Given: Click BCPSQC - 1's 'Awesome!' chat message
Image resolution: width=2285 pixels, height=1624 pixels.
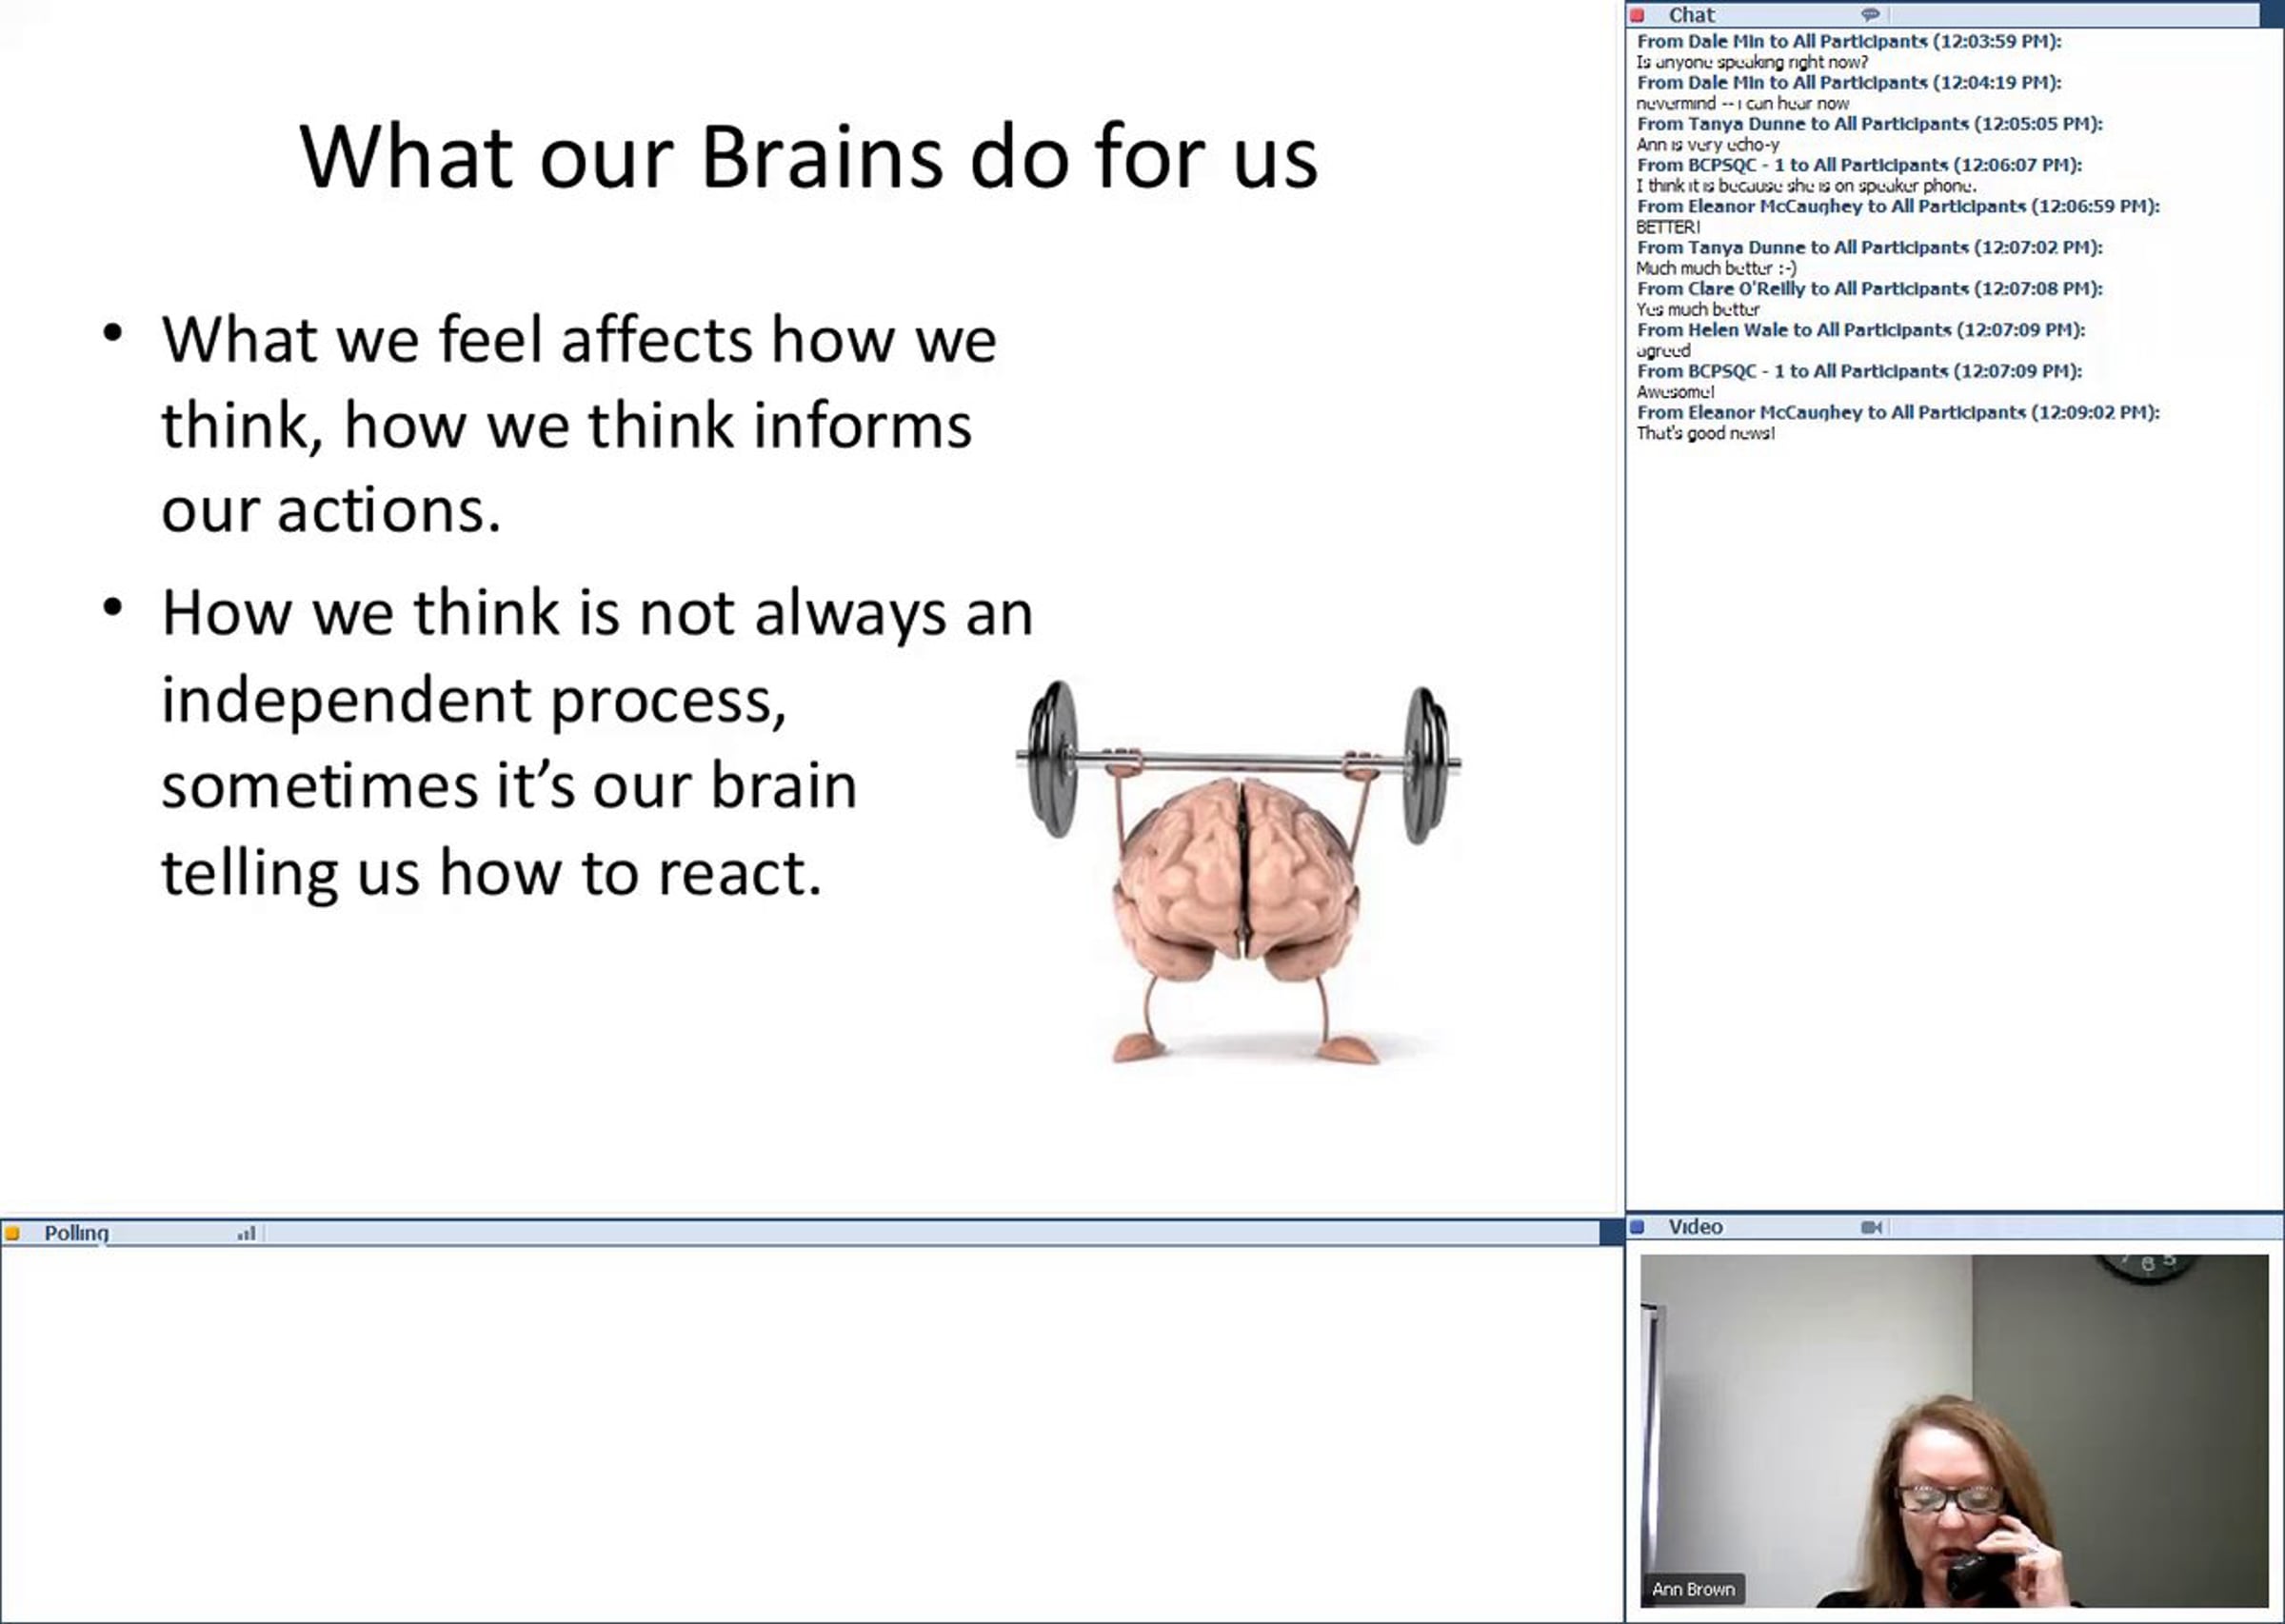Looking at the screenshot, I should click(x=1675, y=392).
